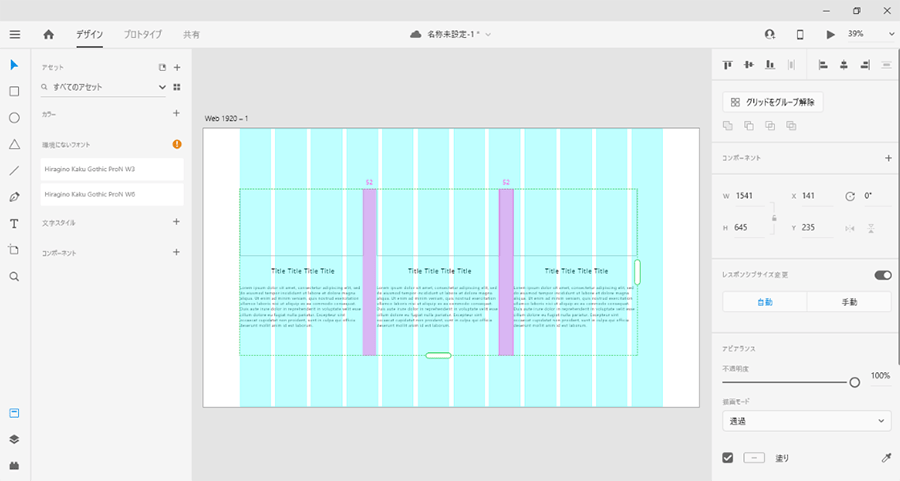The height and width of the screenshot is (481, 900).
Task: Switch to the プロトタイプ tab
Action: tap(143, 34)
